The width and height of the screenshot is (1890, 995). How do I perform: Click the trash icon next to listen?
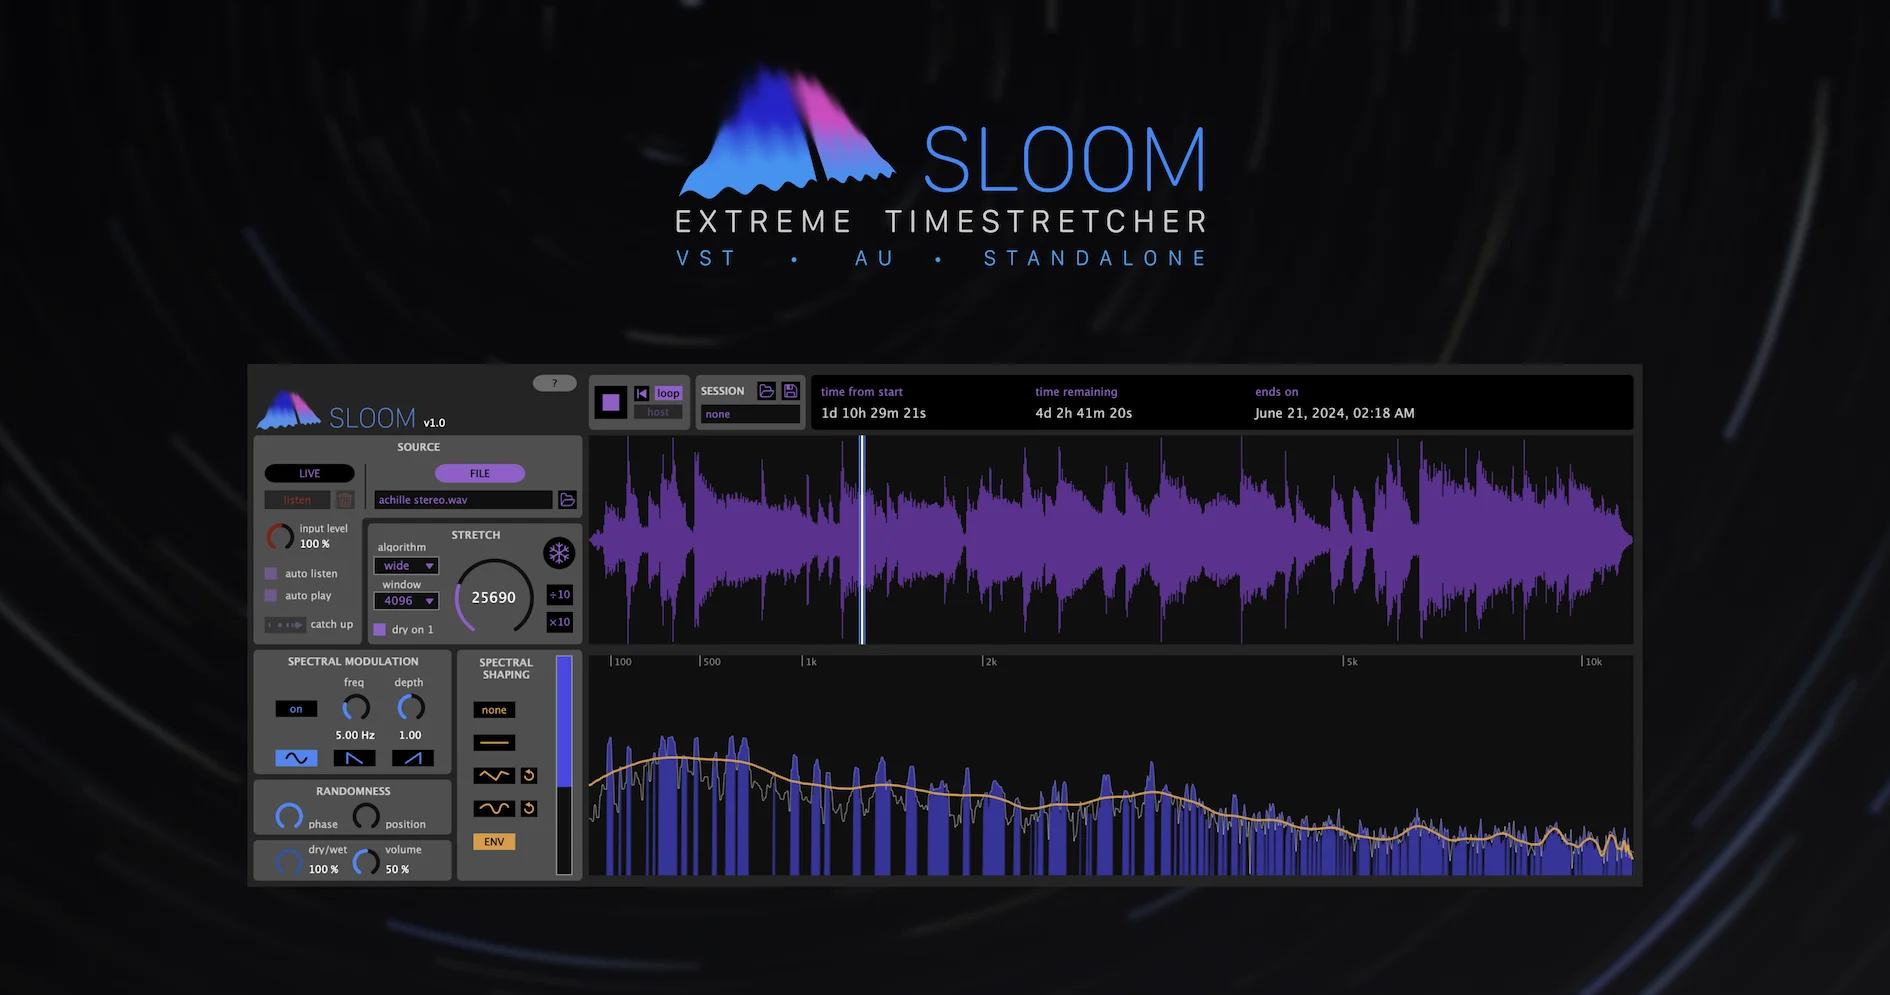point(344,499)
